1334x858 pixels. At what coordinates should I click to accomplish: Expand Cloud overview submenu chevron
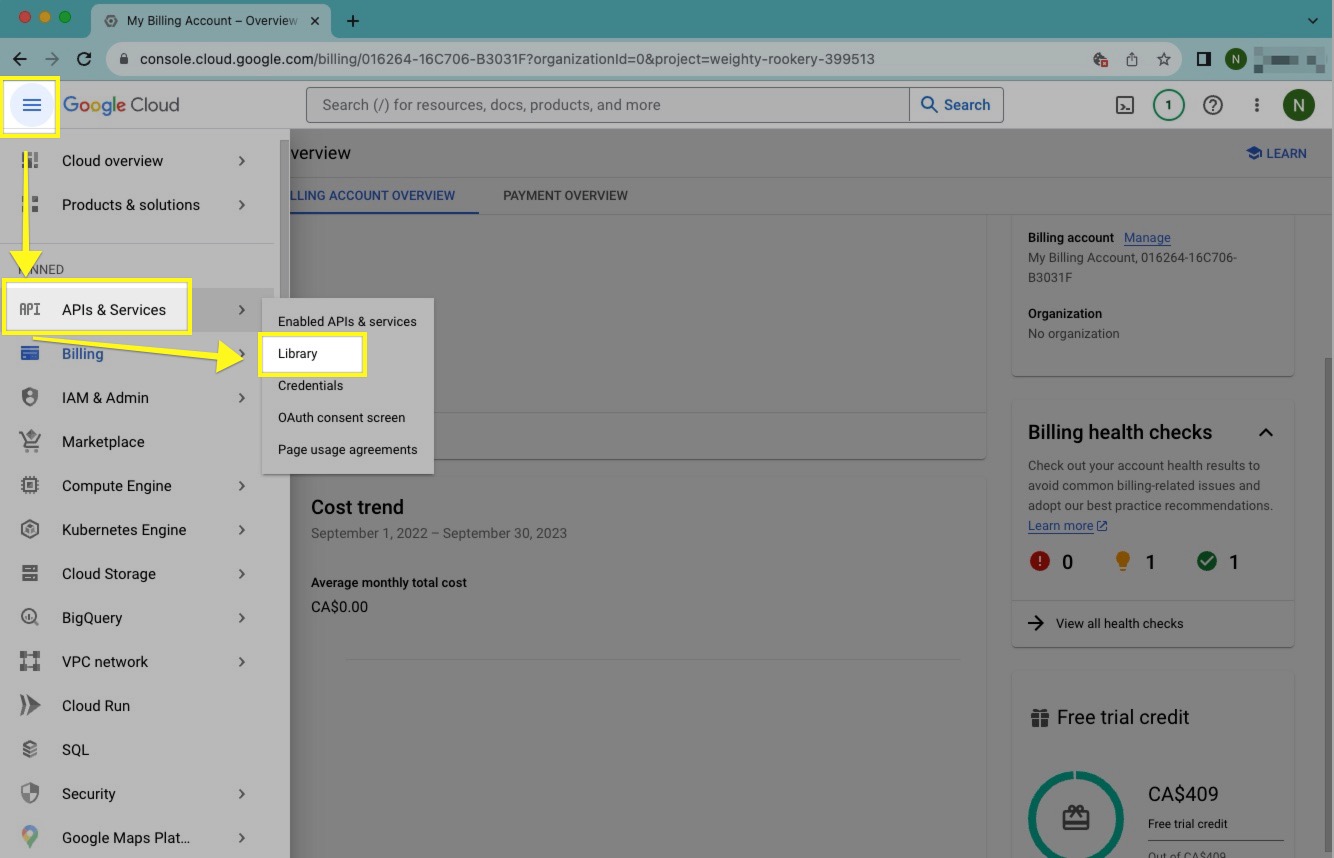(242, 161)
